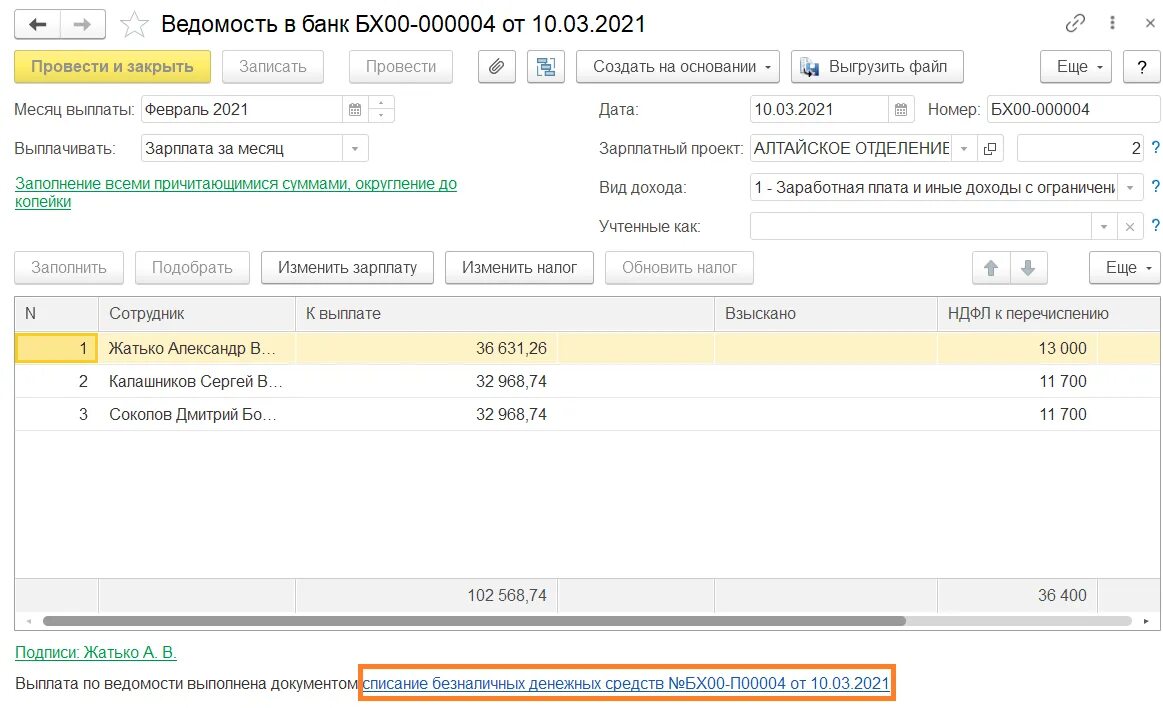Mark document as favorite with star

[134, 24]
